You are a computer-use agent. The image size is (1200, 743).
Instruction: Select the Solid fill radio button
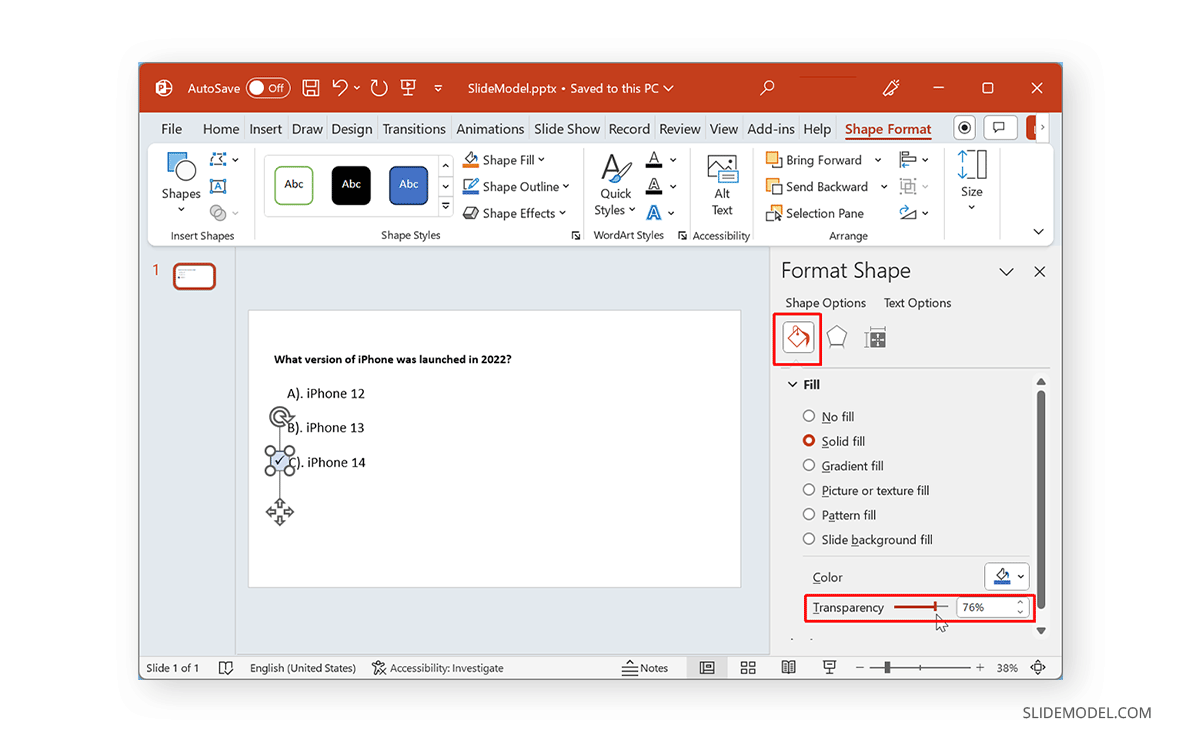pyautogui.click(x=809, y=441)
